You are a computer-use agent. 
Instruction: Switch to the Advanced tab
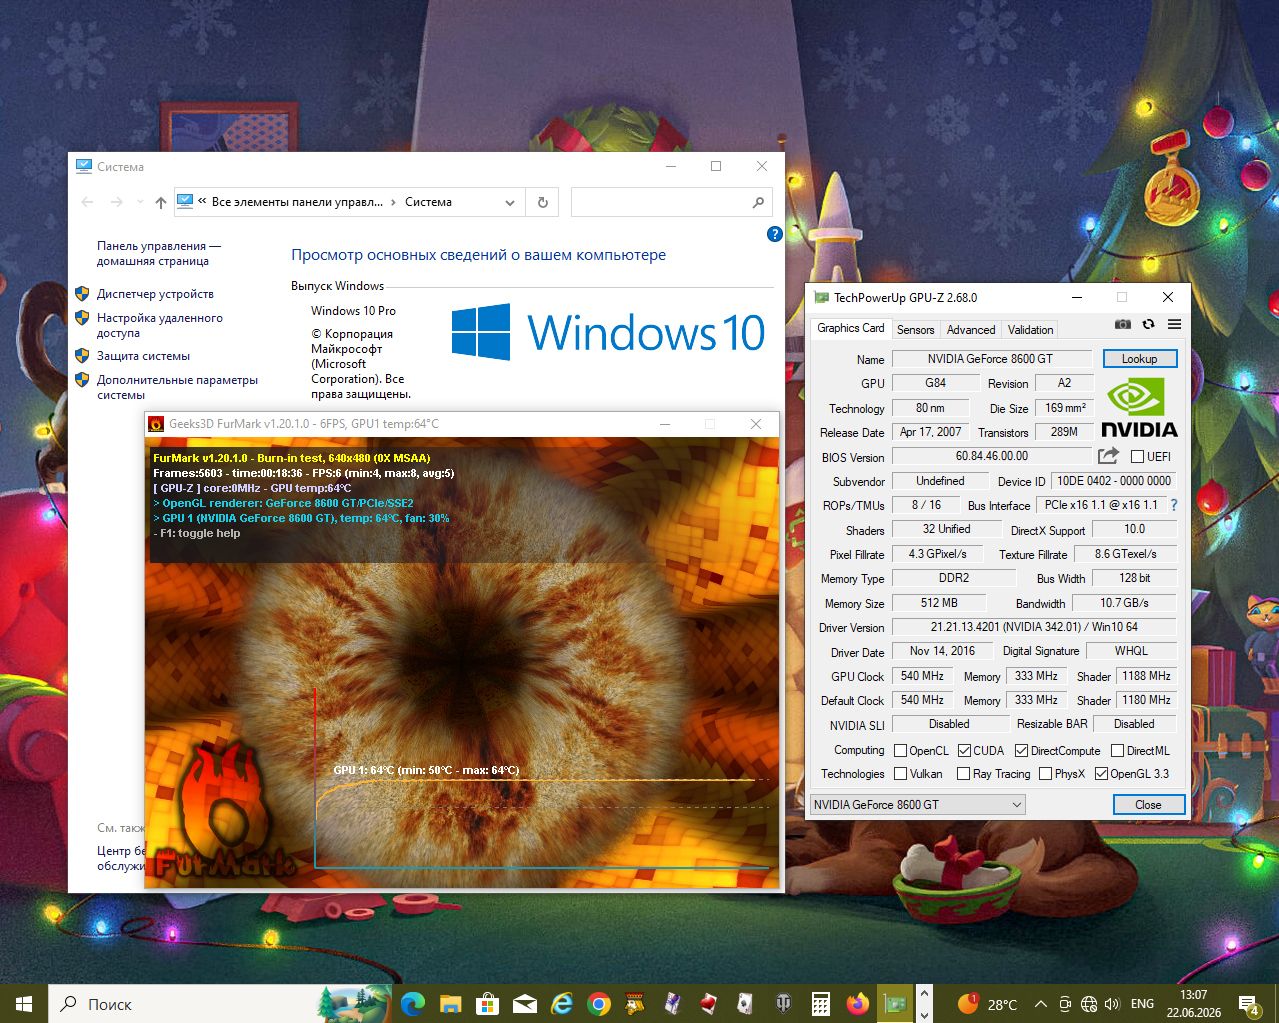point(971,329)
